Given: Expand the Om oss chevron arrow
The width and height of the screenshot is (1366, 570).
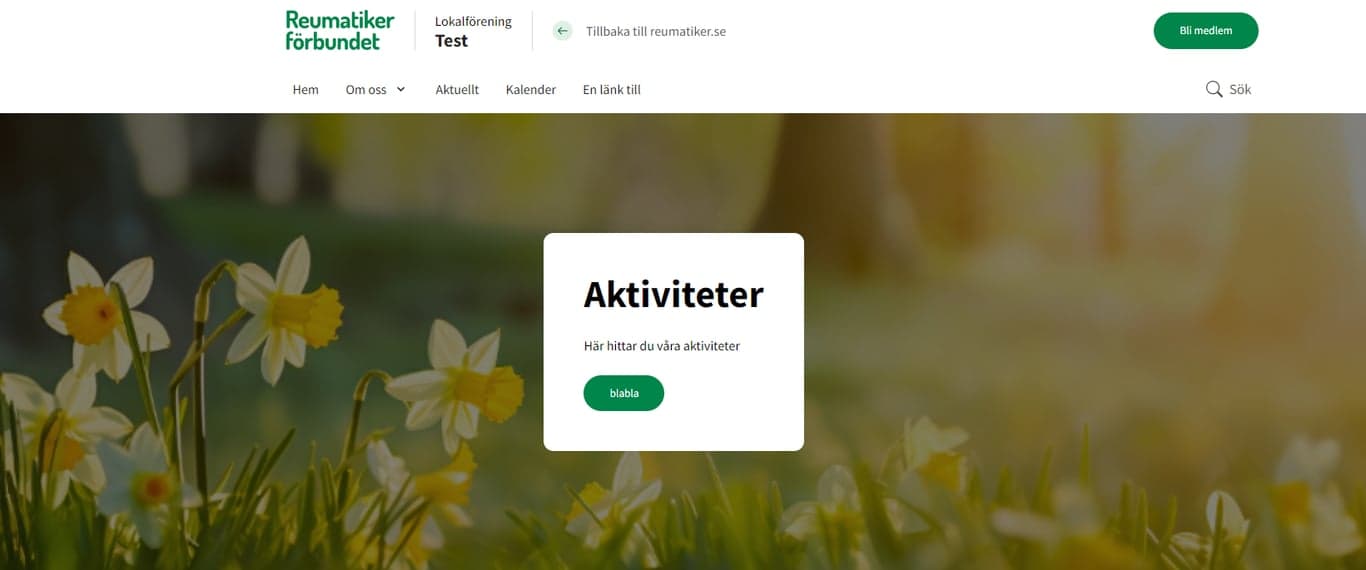Looking at the screenshot, I should (401, 89).
